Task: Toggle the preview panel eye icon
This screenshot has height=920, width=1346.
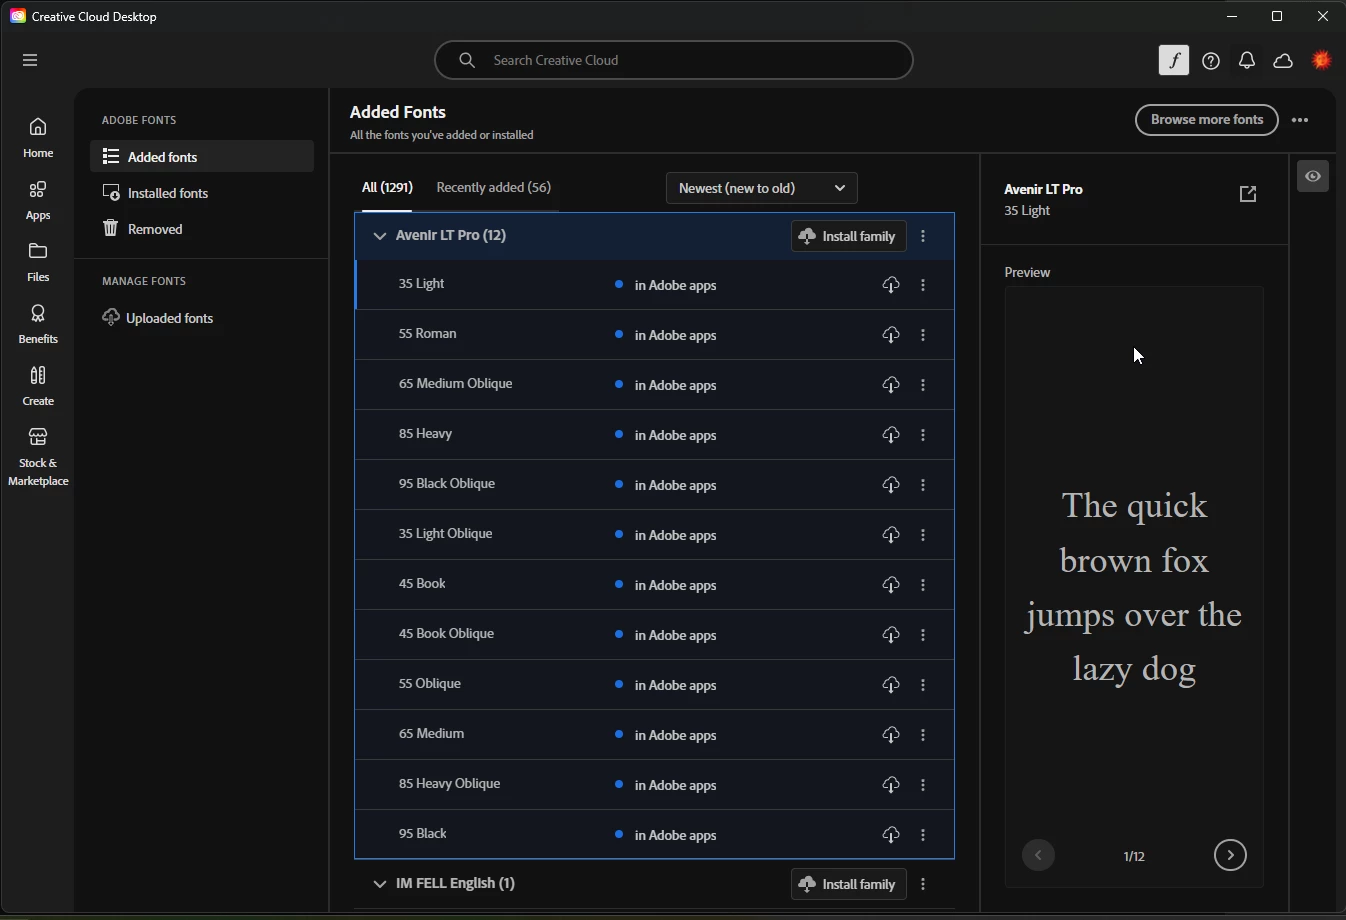Action: point(1313,176)
